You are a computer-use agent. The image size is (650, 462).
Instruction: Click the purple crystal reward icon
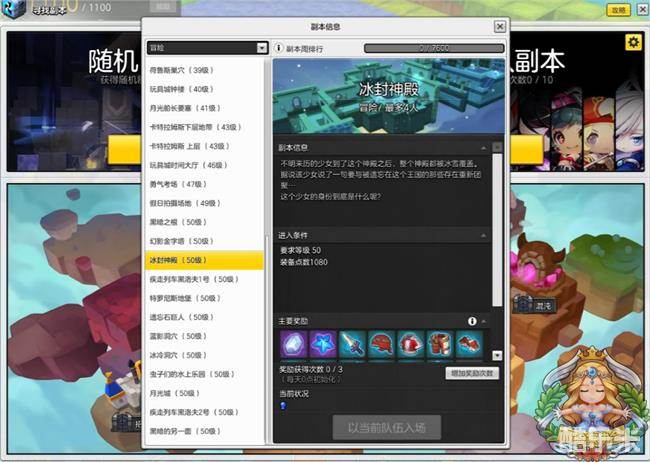click(x=293, y=344)
